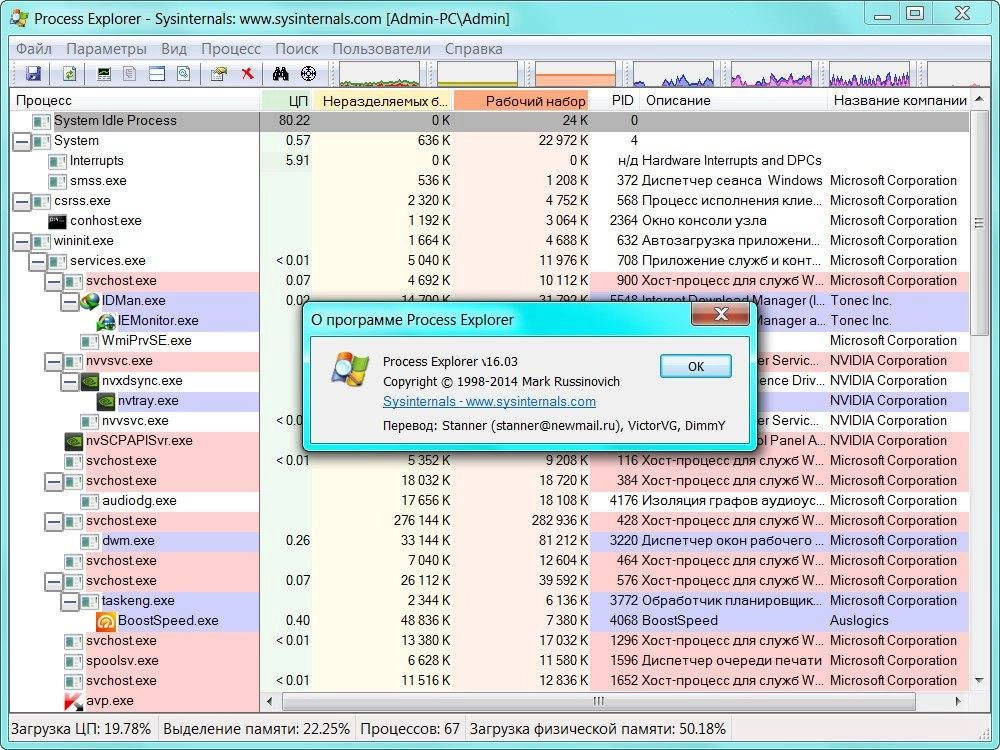Image resolution: width=1000 pixels, height=750 pixels.
Task: Open the Вид menu
Action: (x=174, y=49)
